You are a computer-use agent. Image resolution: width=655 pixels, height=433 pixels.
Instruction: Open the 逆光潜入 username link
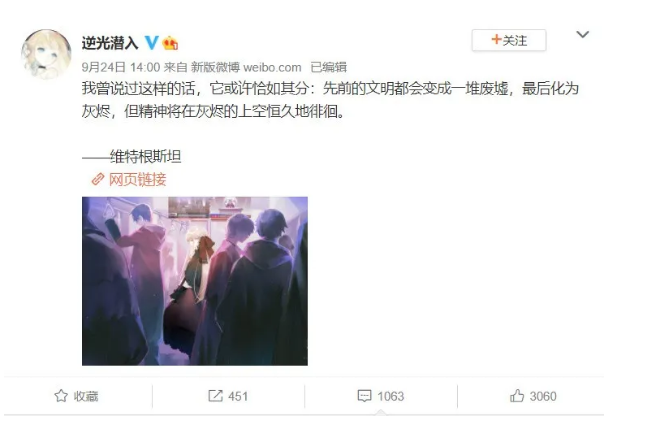110,43
